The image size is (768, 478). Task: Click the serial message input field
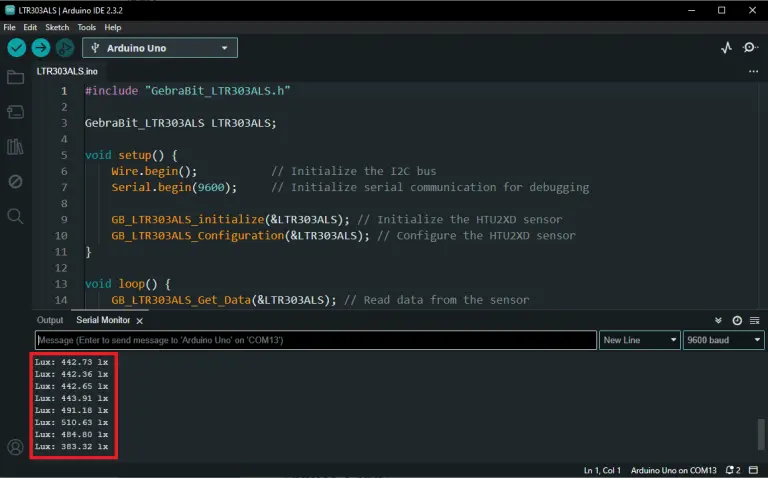coord(316,340)
